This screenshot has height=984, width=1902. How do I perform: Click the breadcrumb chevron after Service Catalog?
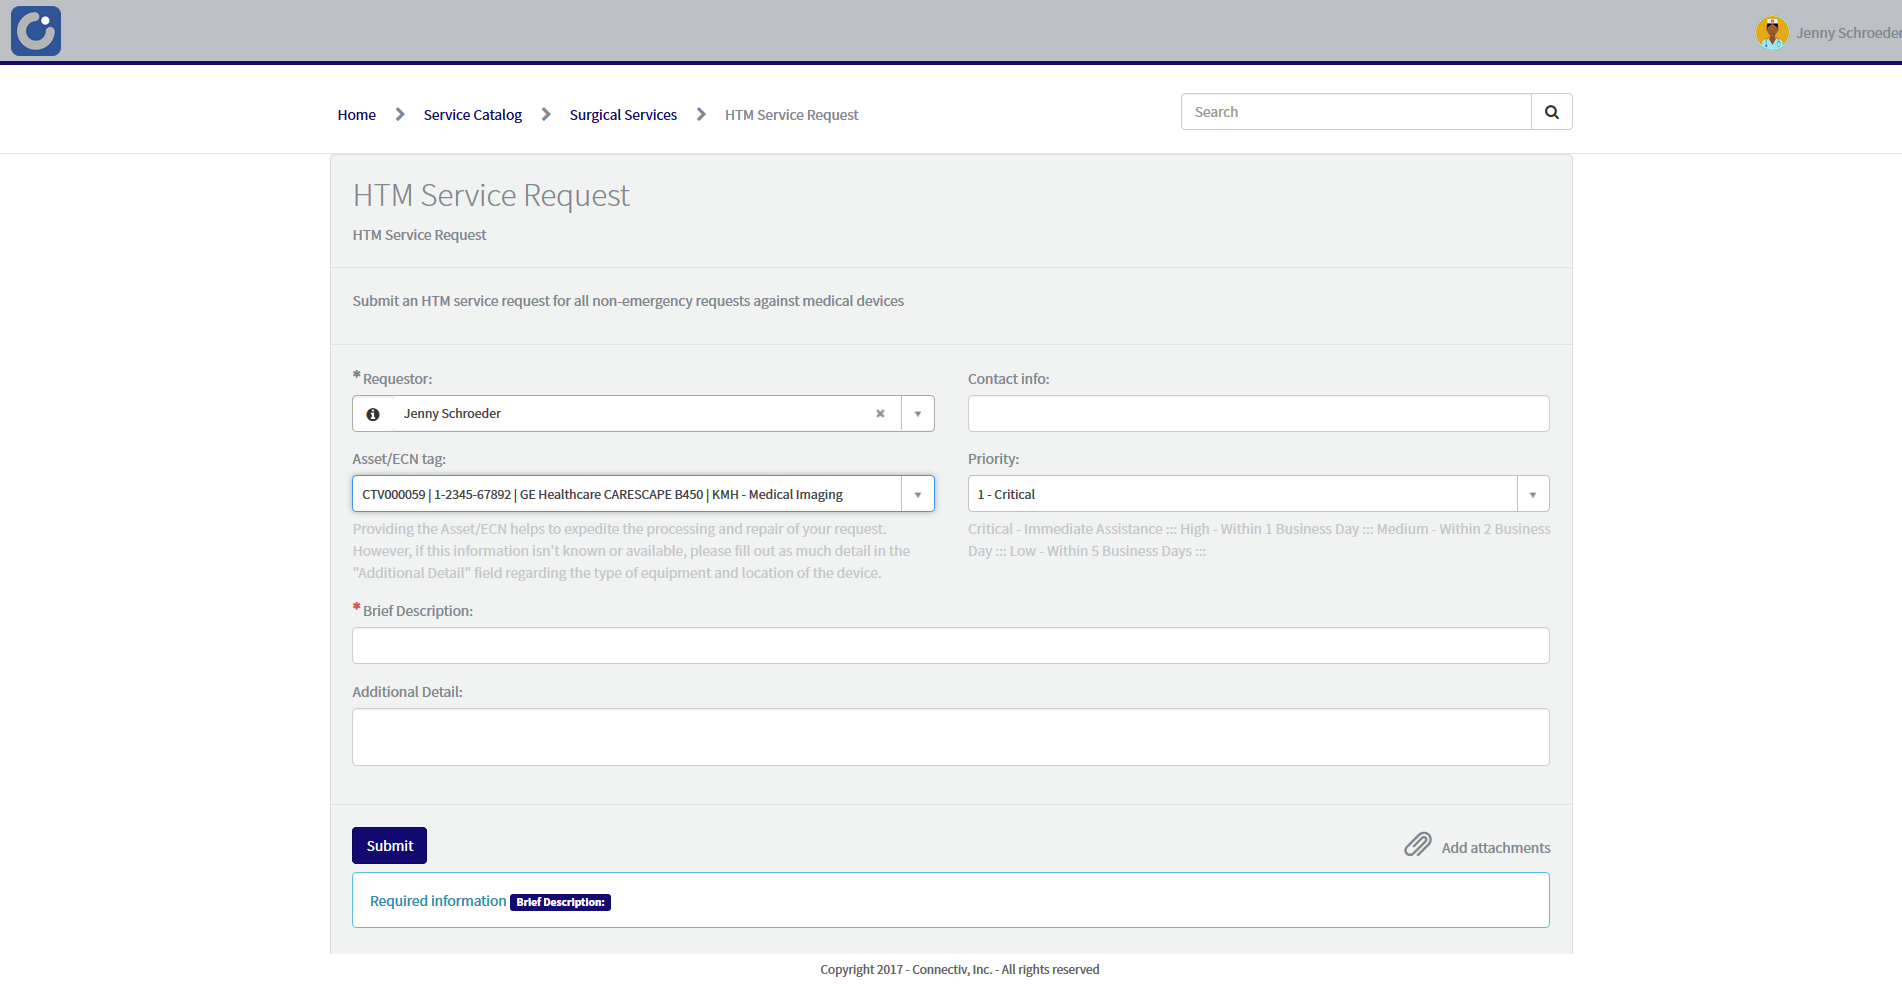(545, 114)
